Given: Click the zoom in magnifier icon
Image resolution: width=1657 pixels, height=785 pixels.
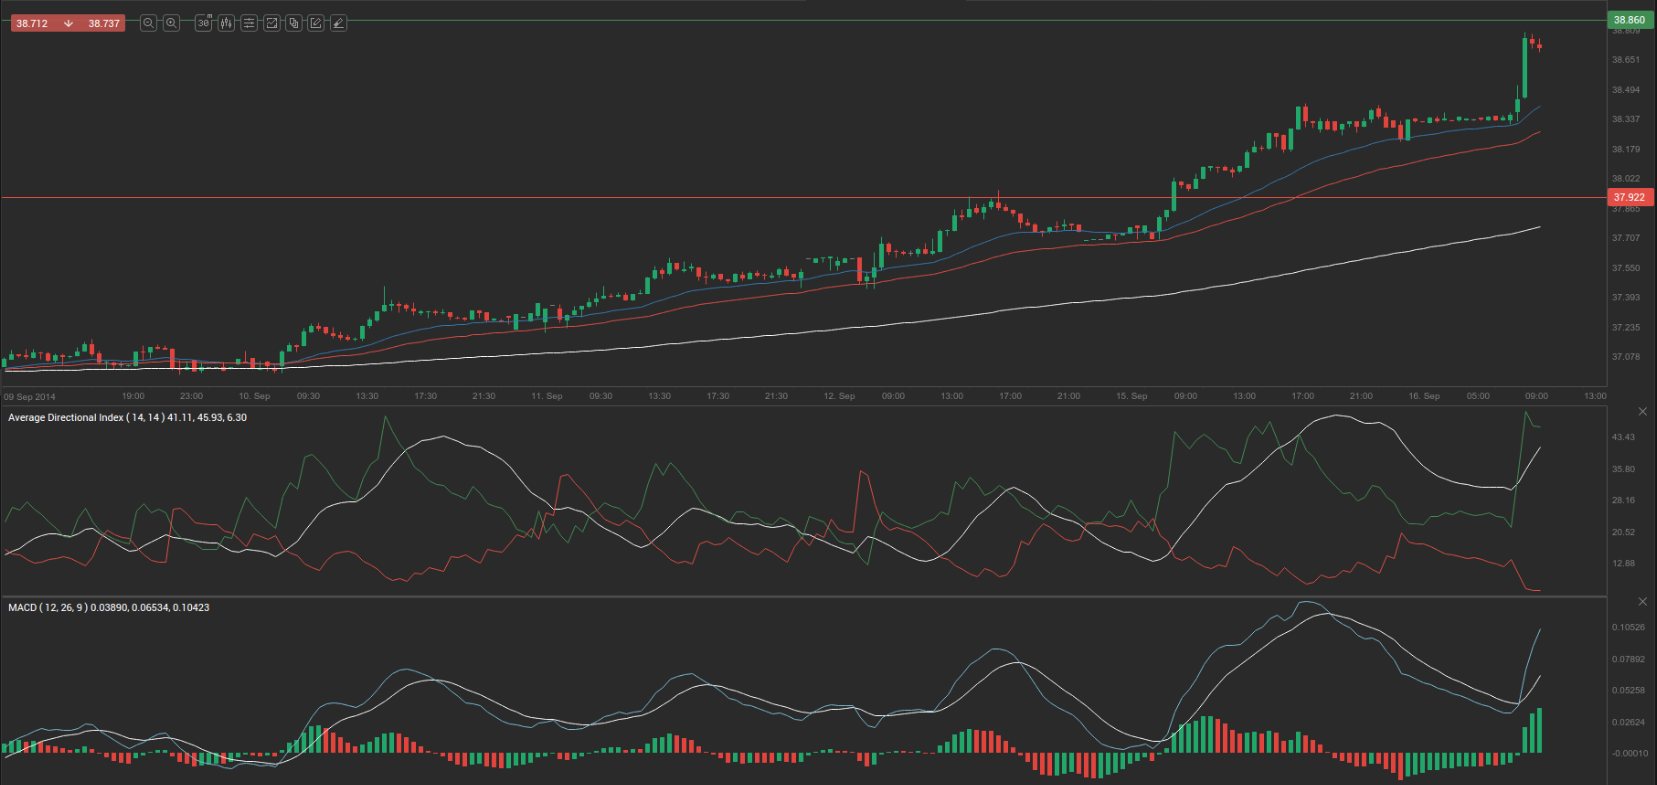Looking at the screenshot, I should [171, 23].
